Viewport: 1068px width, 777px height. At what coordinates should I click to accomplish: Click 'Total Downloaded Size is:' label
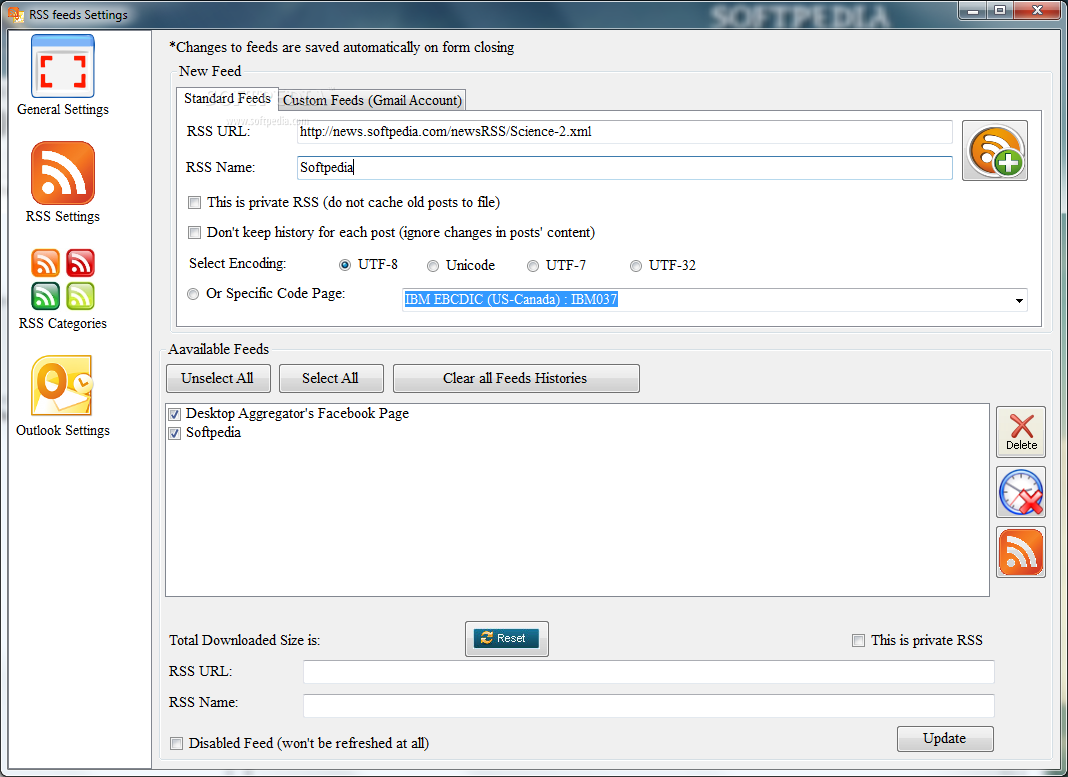pyautogui.click(x=245, y=640)
